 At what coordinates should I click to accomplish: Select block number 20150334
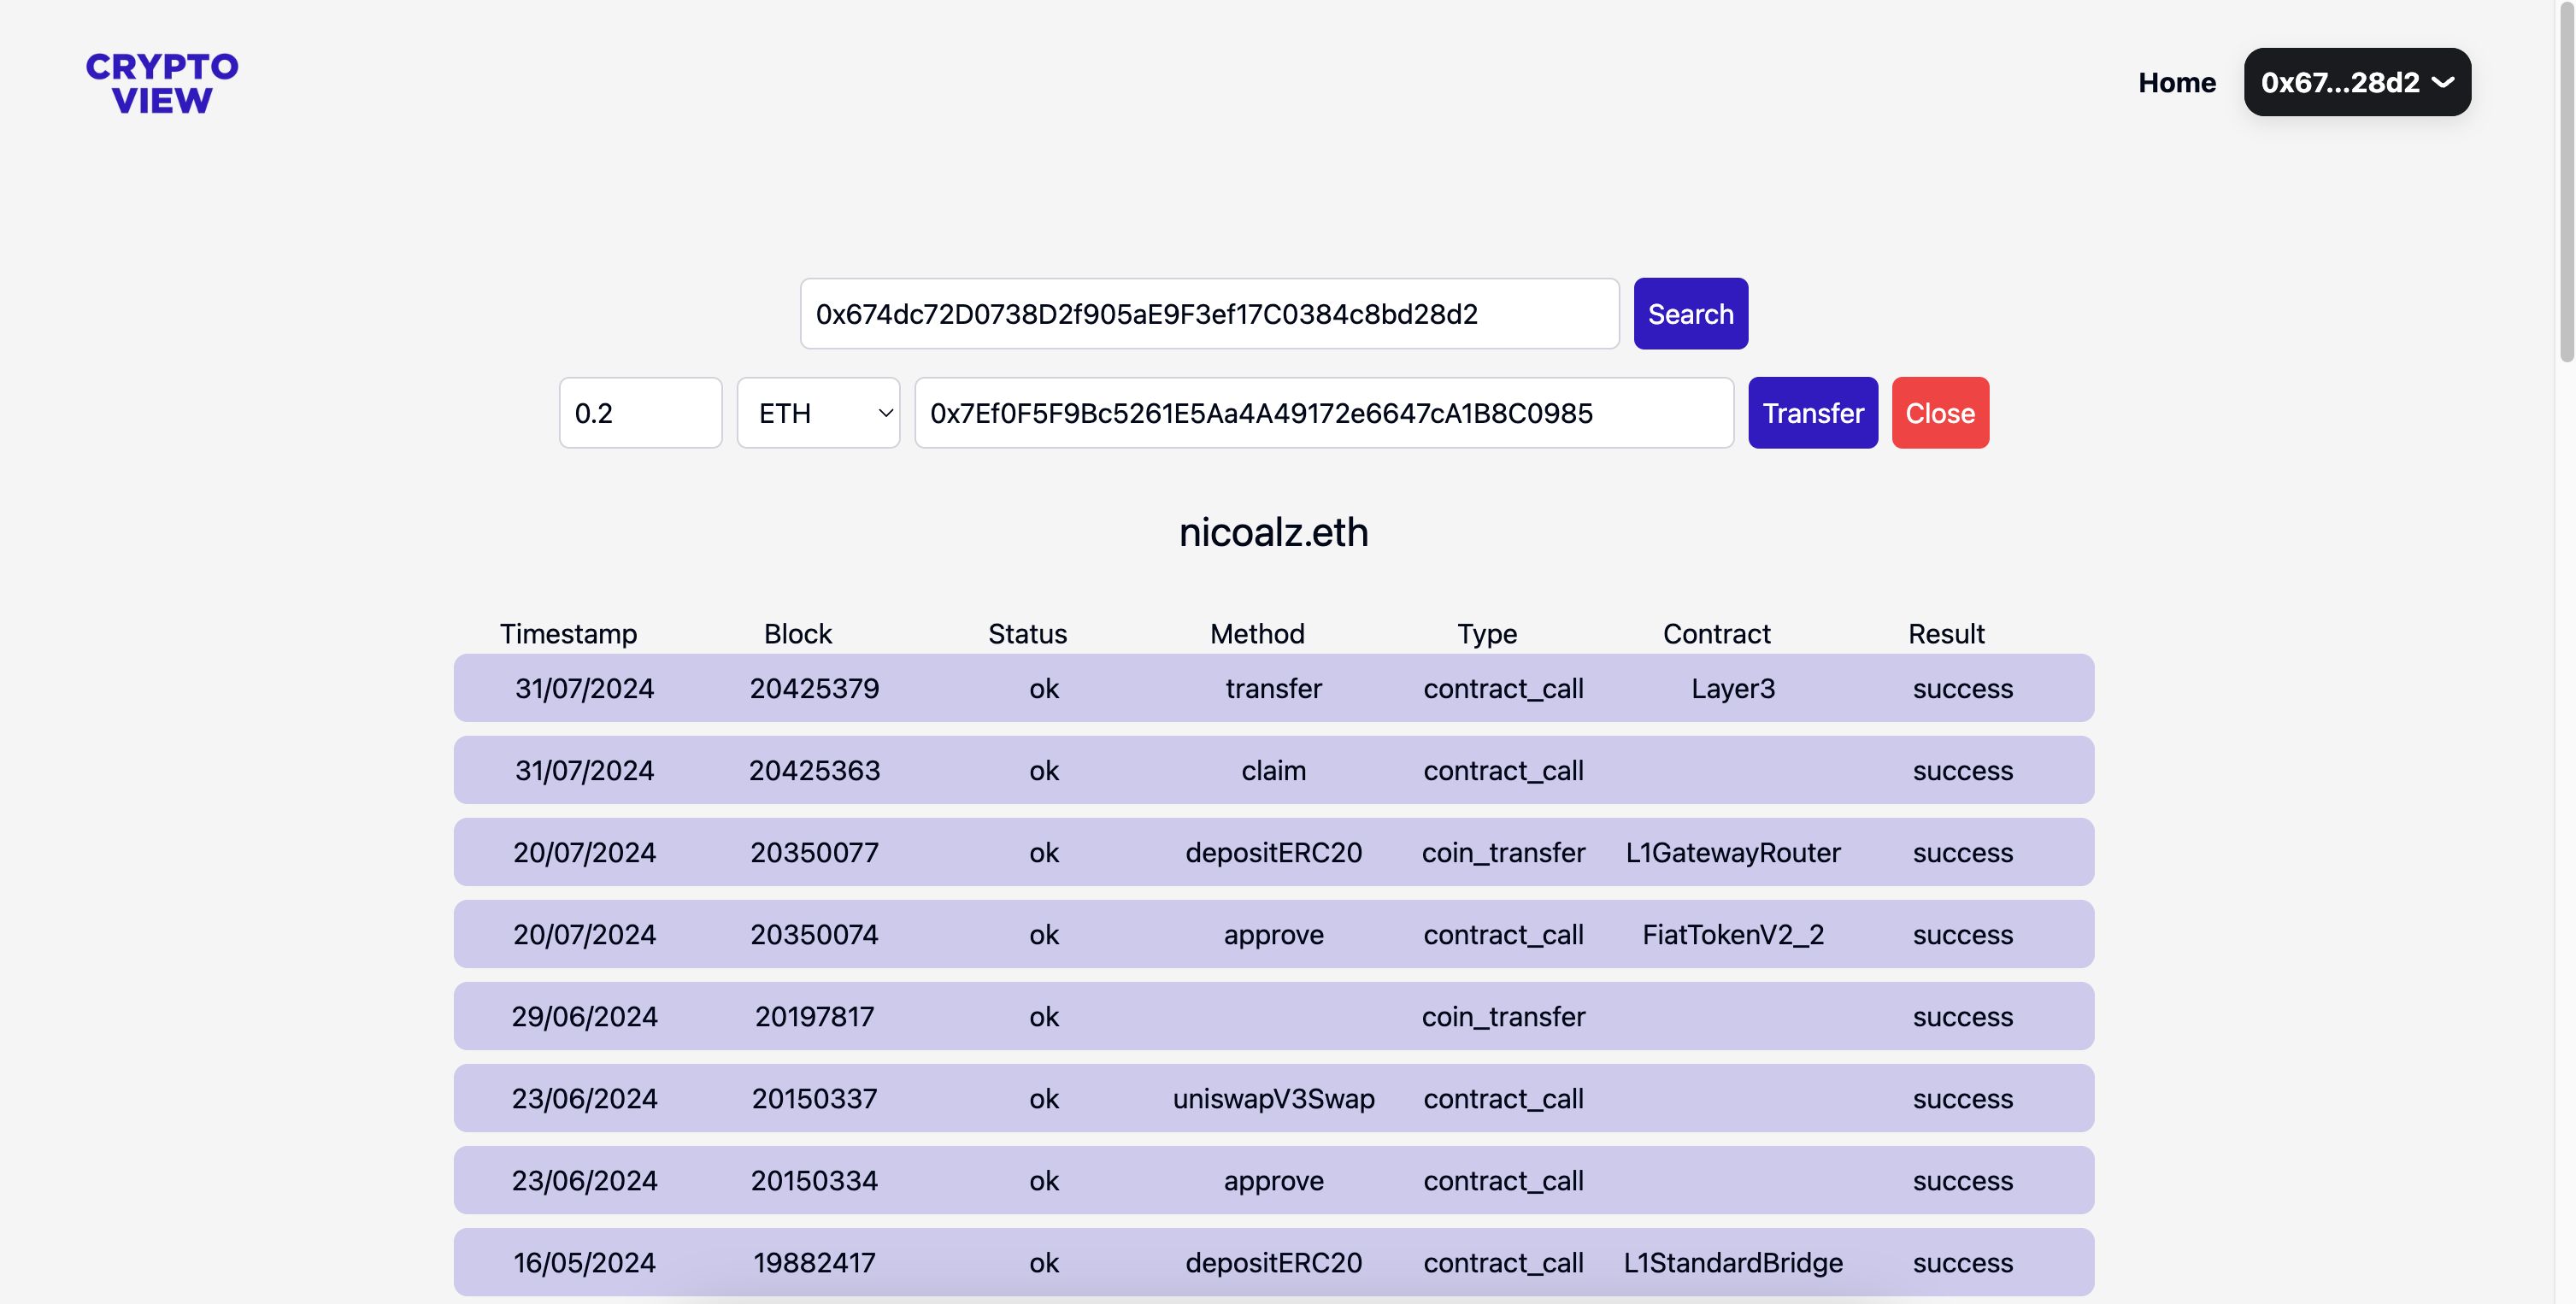[x=814, y=1180]
